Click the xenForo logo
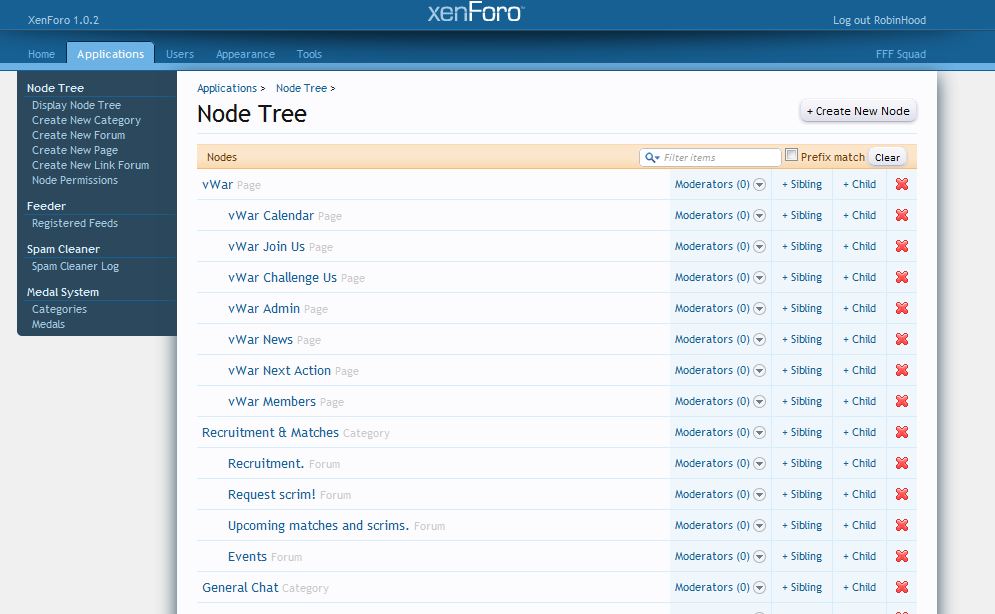Screen dimensions: 995x614 [x=475, y=13]
